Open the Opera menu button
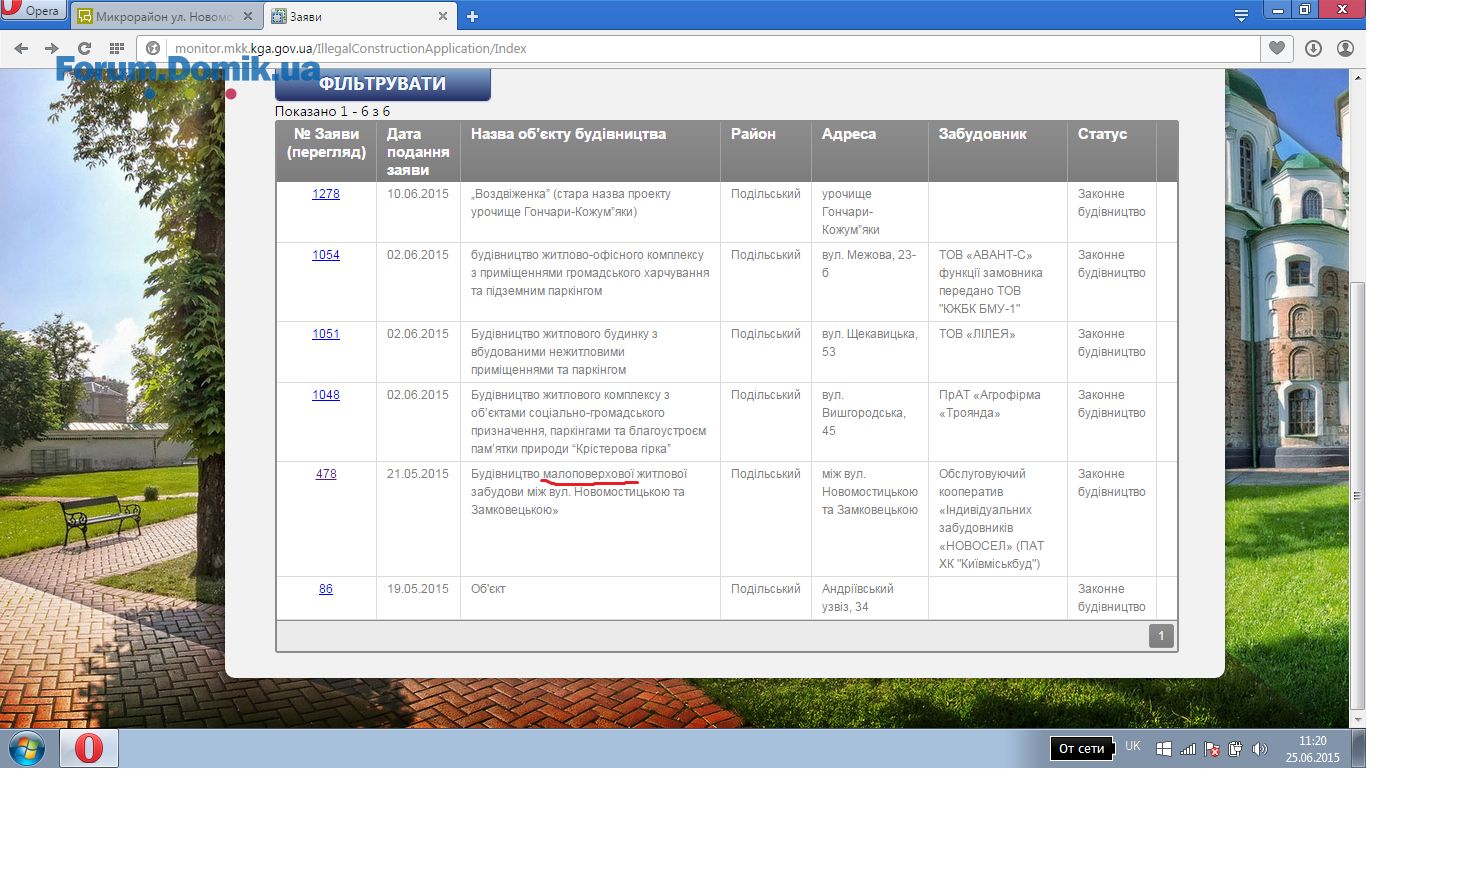This screenshot has width=1469, height=879. point(32,10)
